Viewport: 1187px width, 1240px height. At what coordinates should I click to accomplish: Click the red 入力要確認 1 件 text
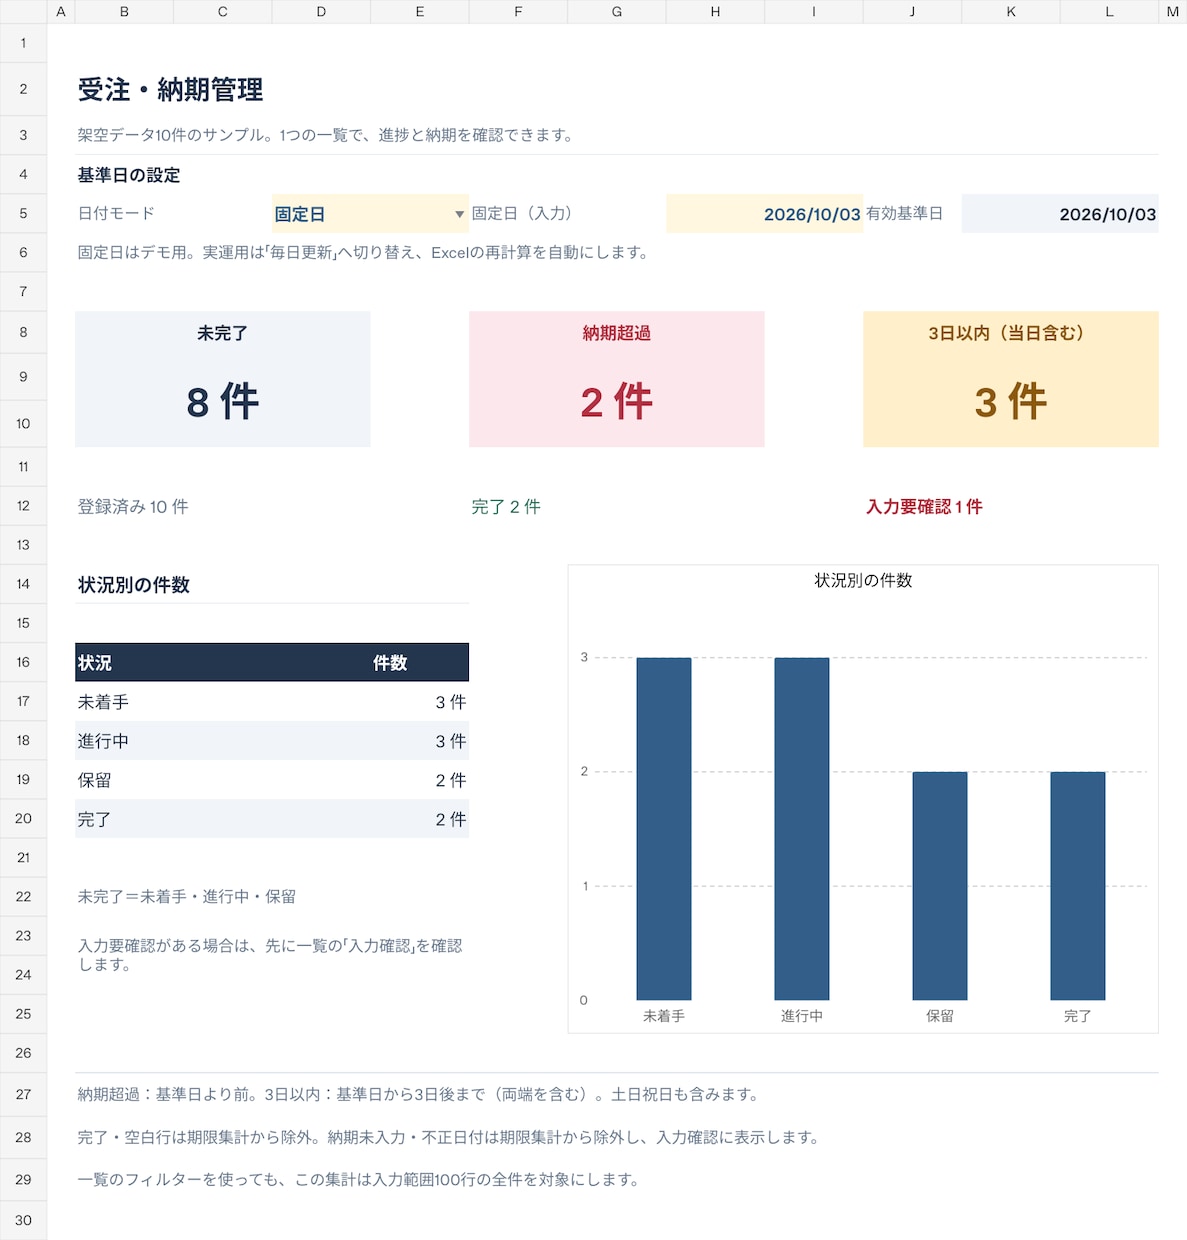coord(924,507)
